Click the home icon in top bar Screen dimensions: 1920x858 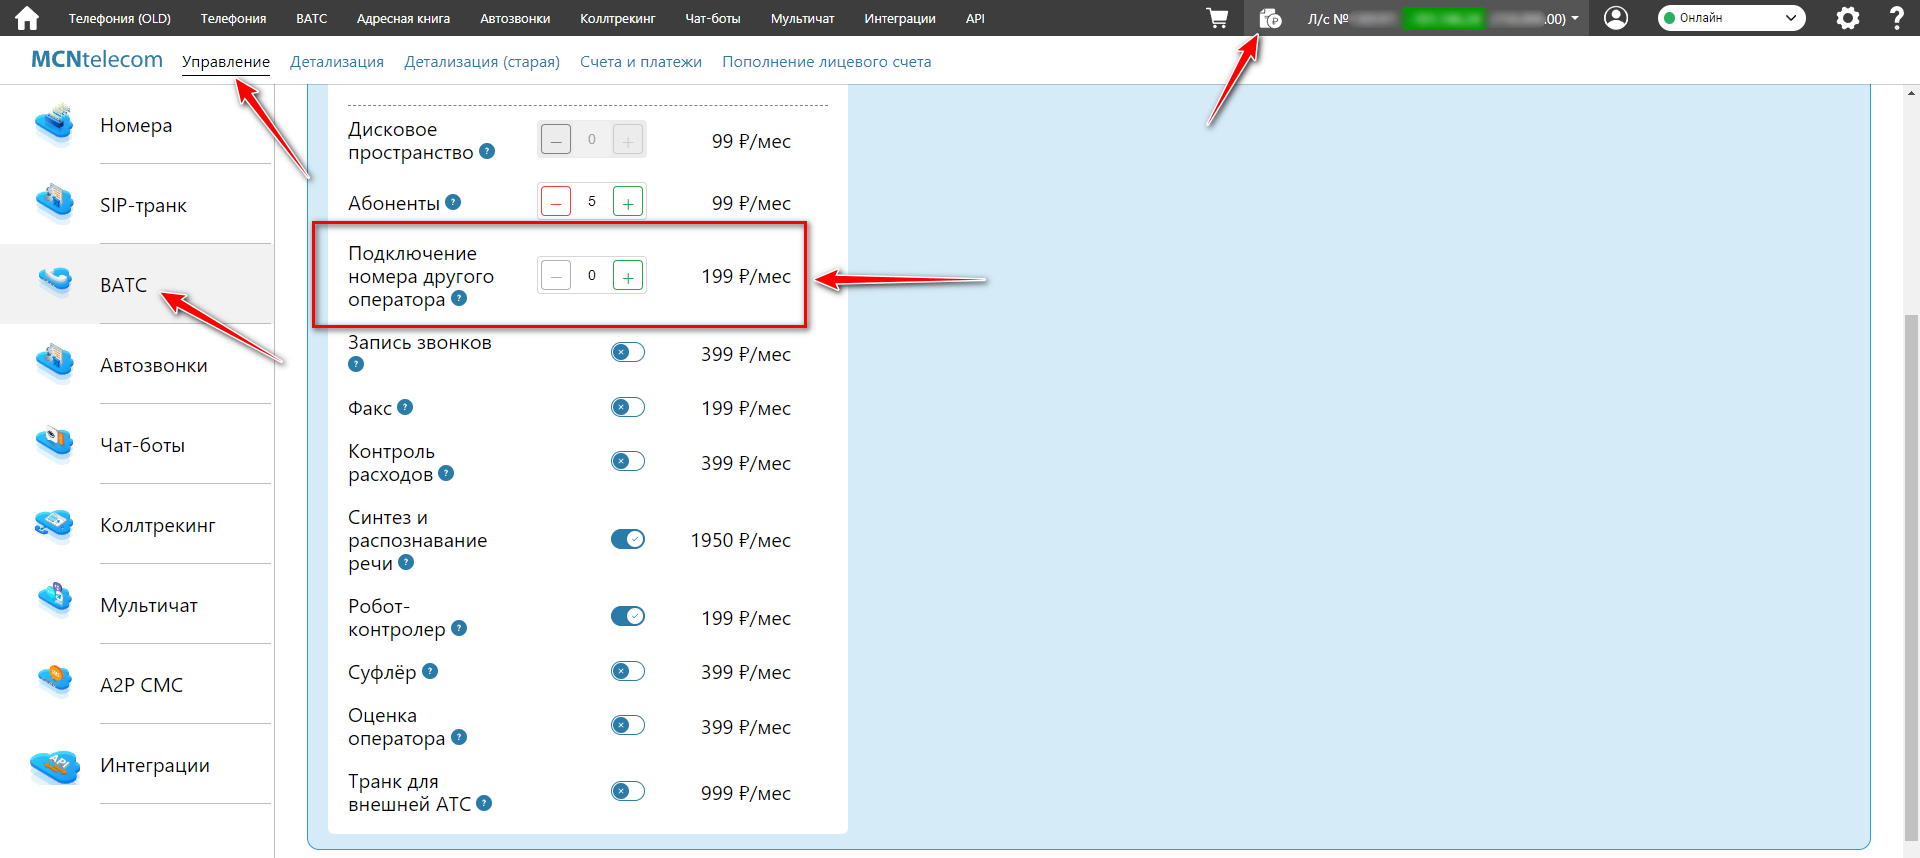27,18
